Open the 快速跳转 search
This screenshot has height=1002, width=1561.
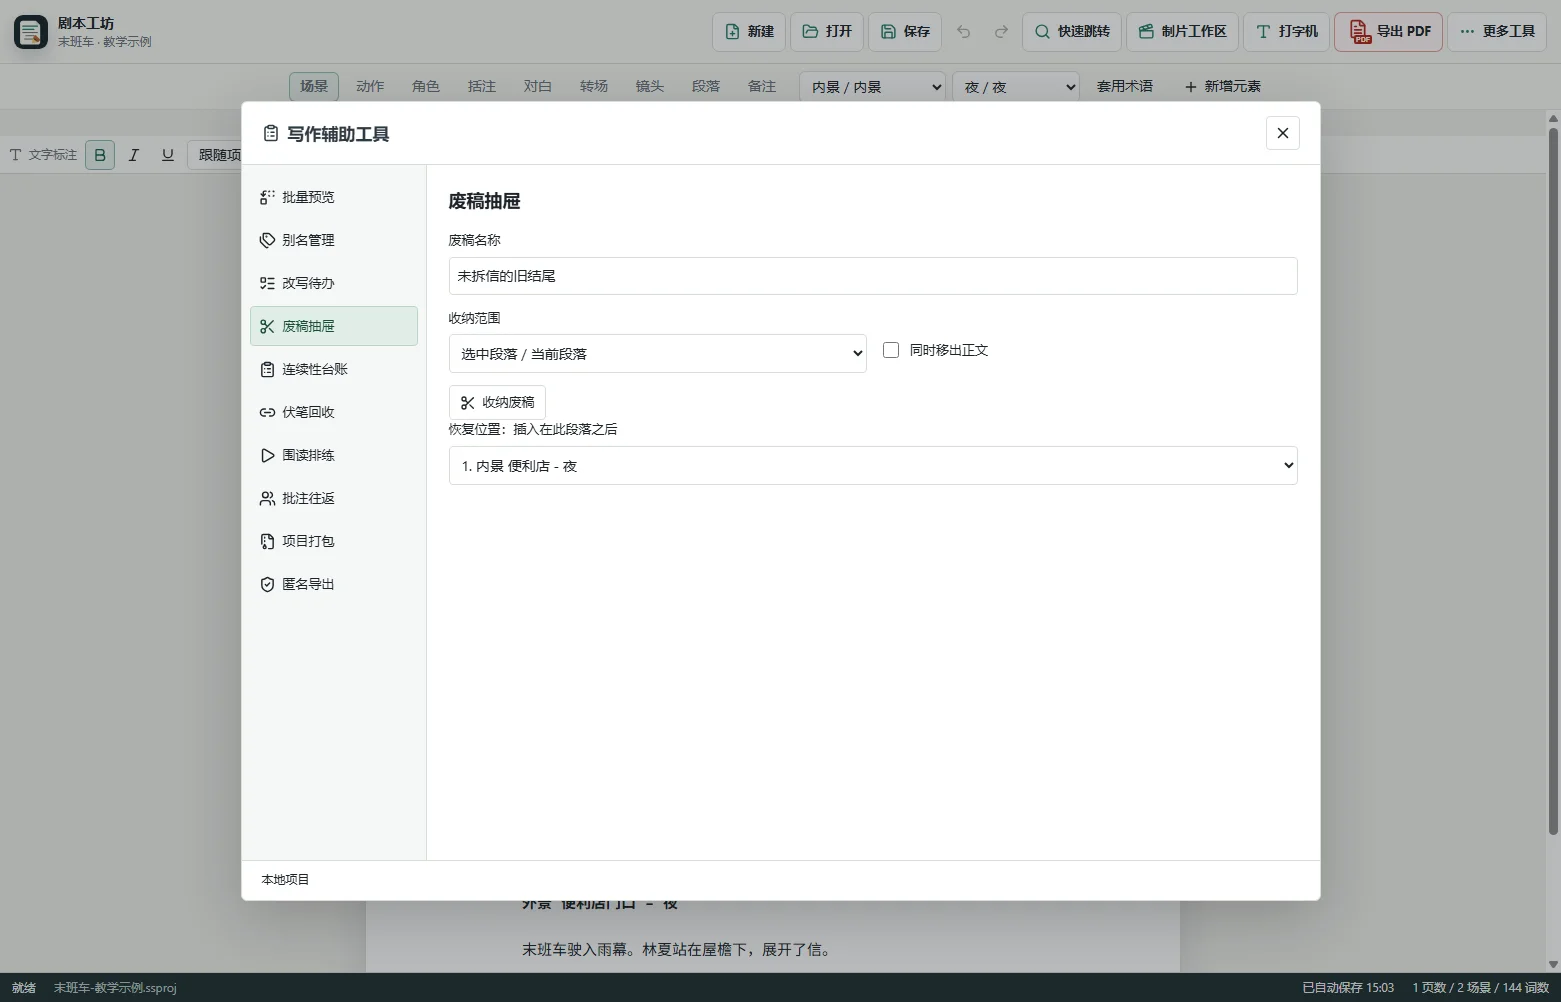[1072, 31]
